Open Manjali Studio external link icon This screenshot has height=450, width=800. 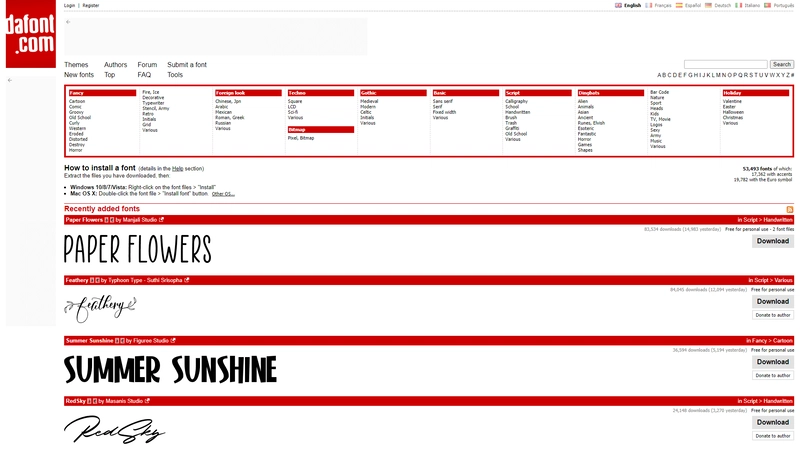[161, 219]
